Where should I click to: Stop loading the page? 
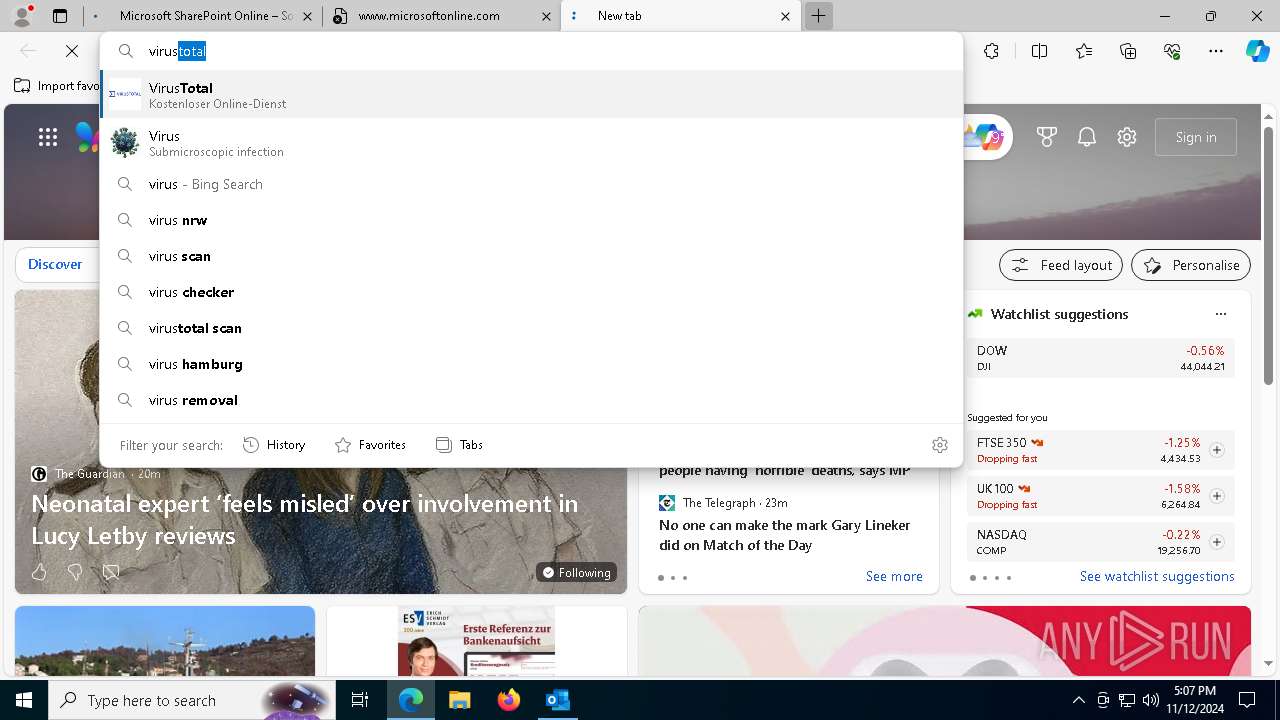click(x=72, y=51)
